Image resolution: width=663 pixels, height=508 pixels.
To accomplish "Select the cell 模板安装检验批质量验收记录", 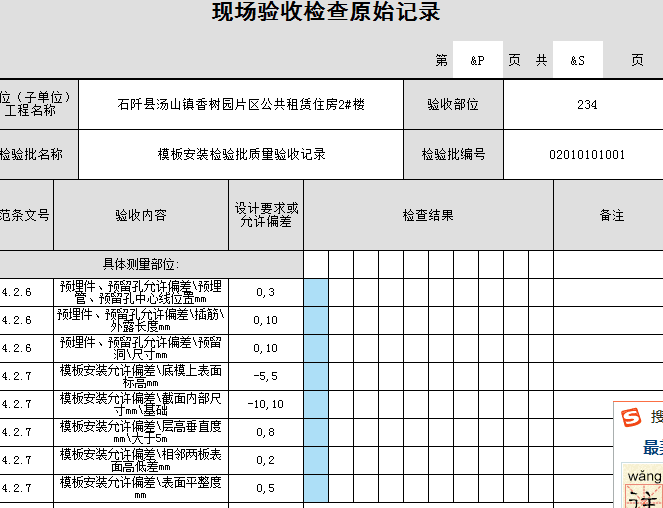I will pyautogui.click(x=240, y=154).
